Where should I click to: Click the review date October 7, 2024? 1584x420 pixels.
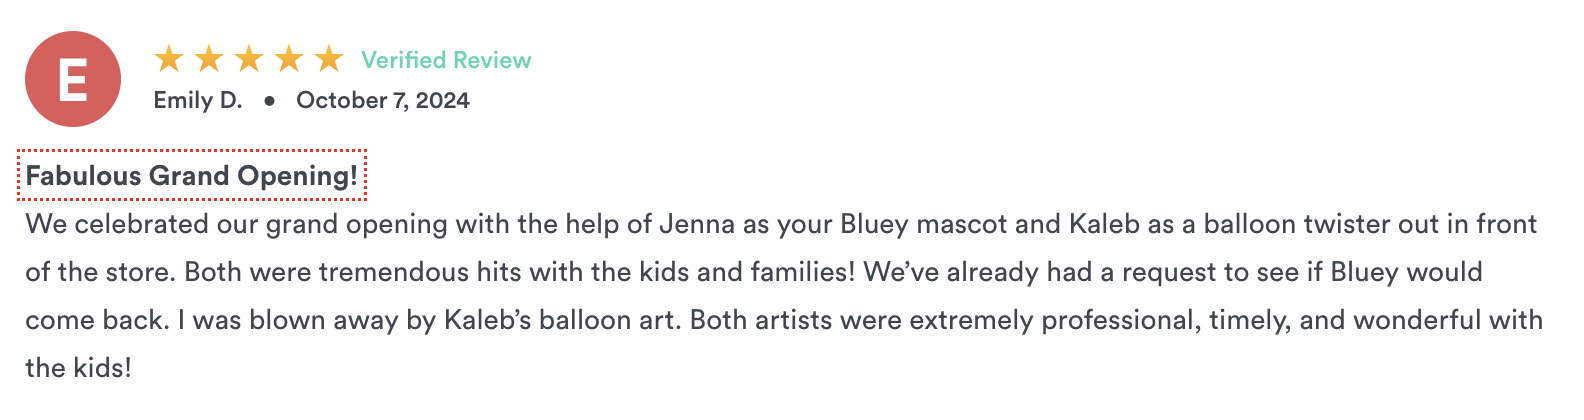[x=383, y=101]
